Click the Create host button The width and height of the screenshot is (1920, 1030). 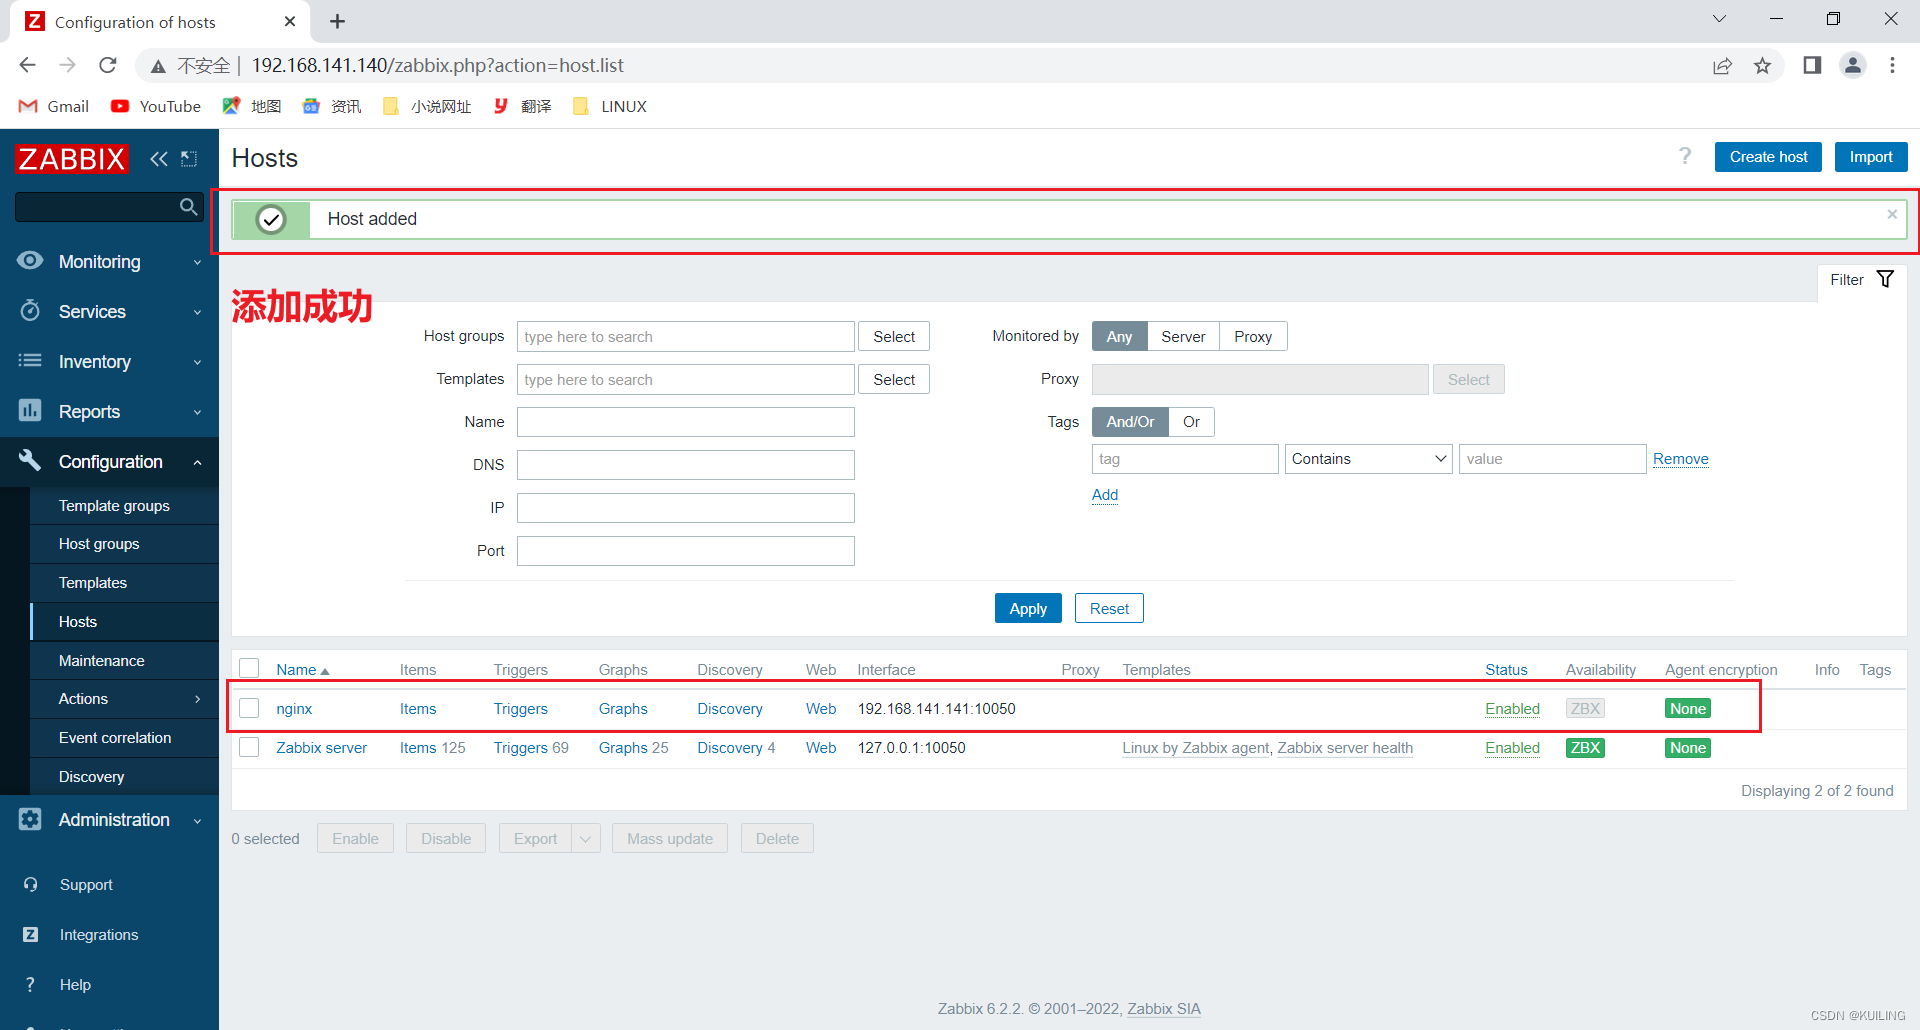click(1768, 157)
